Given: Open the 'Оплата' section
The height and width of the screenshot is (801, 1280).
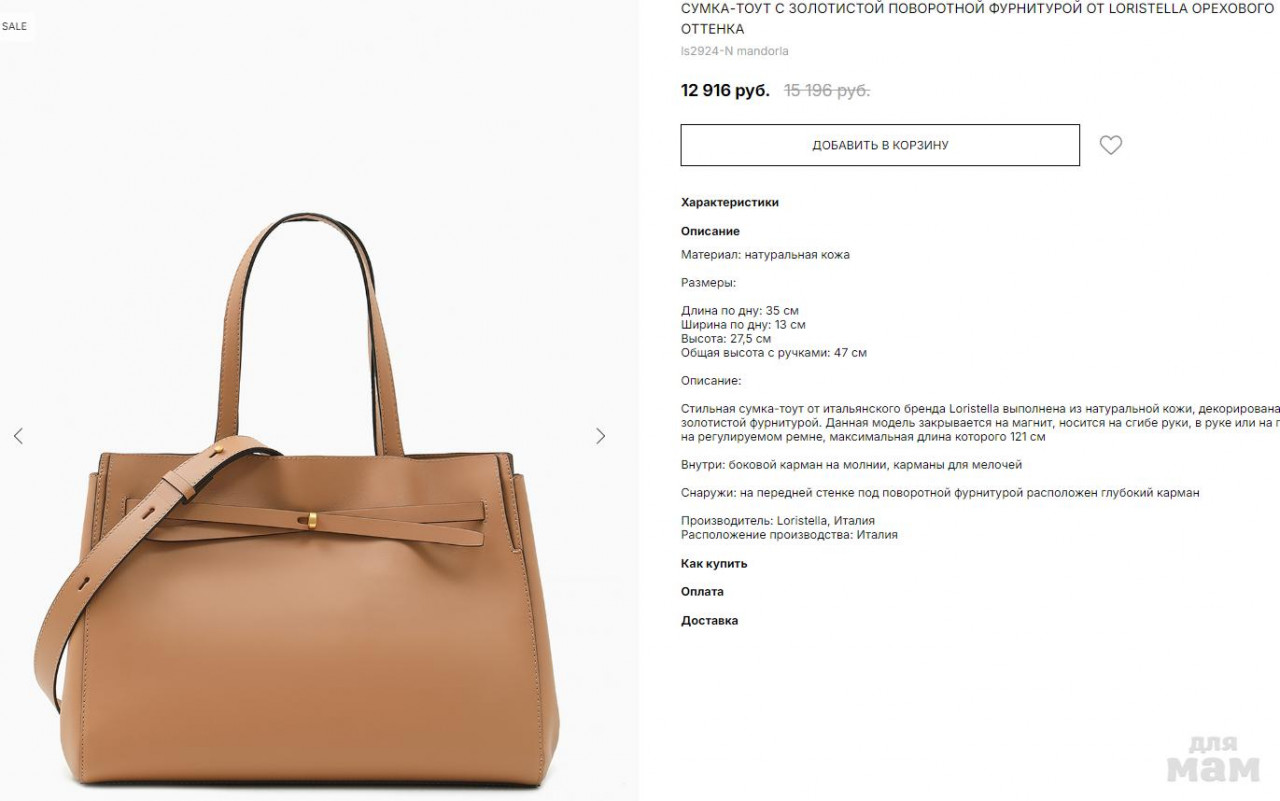Looking at the screenshot, I should pyautogui.click(x=702, y=592).
